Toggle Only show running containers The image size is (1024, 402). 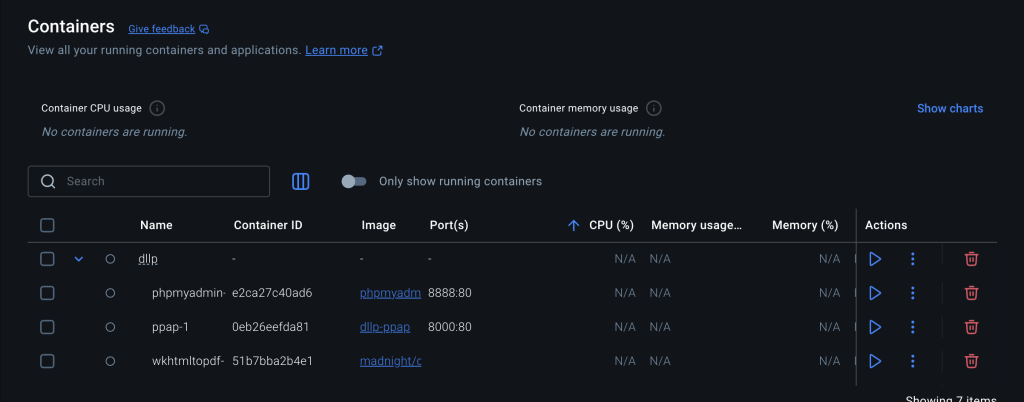pos(354,181)
